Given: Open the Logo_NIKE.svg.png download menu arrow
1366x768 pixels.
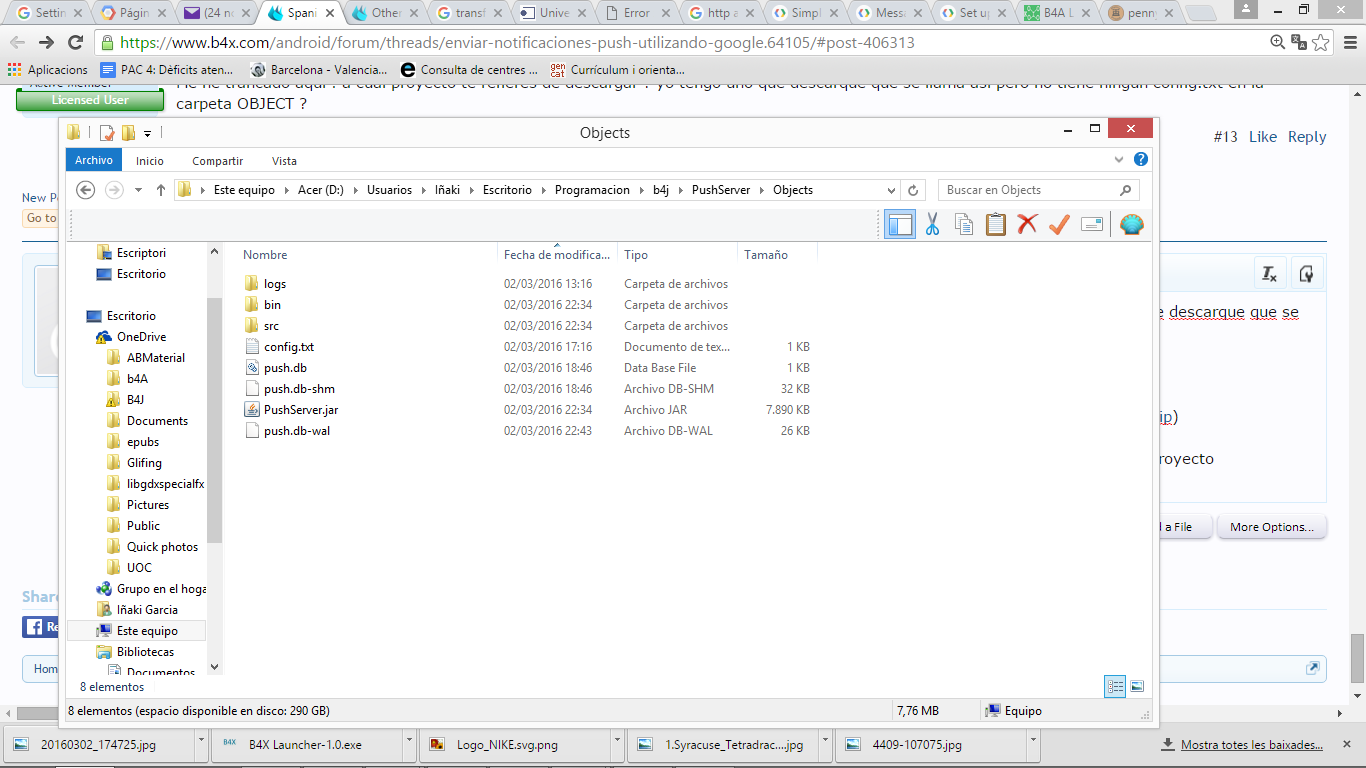Looking at the screenshot, I should coord(618,744).
